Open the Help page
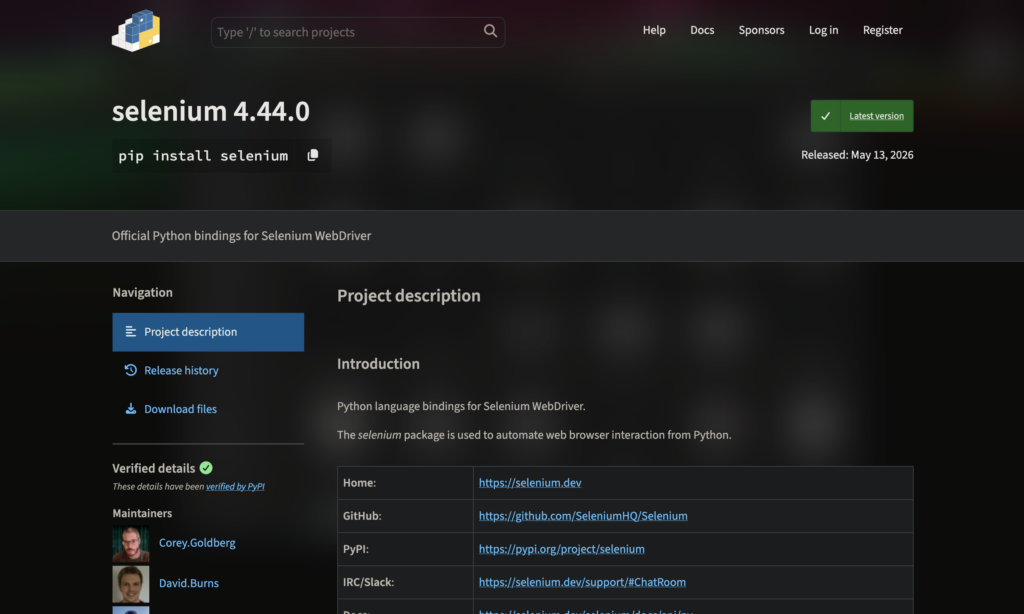 coord(654,30)
